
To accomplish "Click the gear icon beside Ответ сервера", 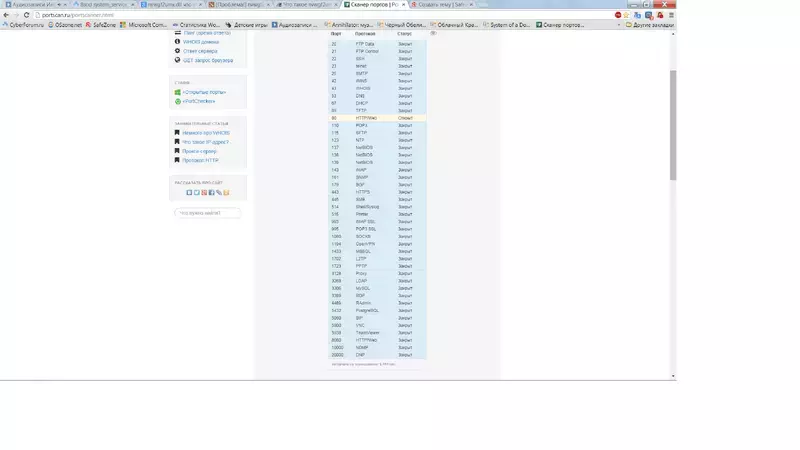I will [x=178, y=51].
